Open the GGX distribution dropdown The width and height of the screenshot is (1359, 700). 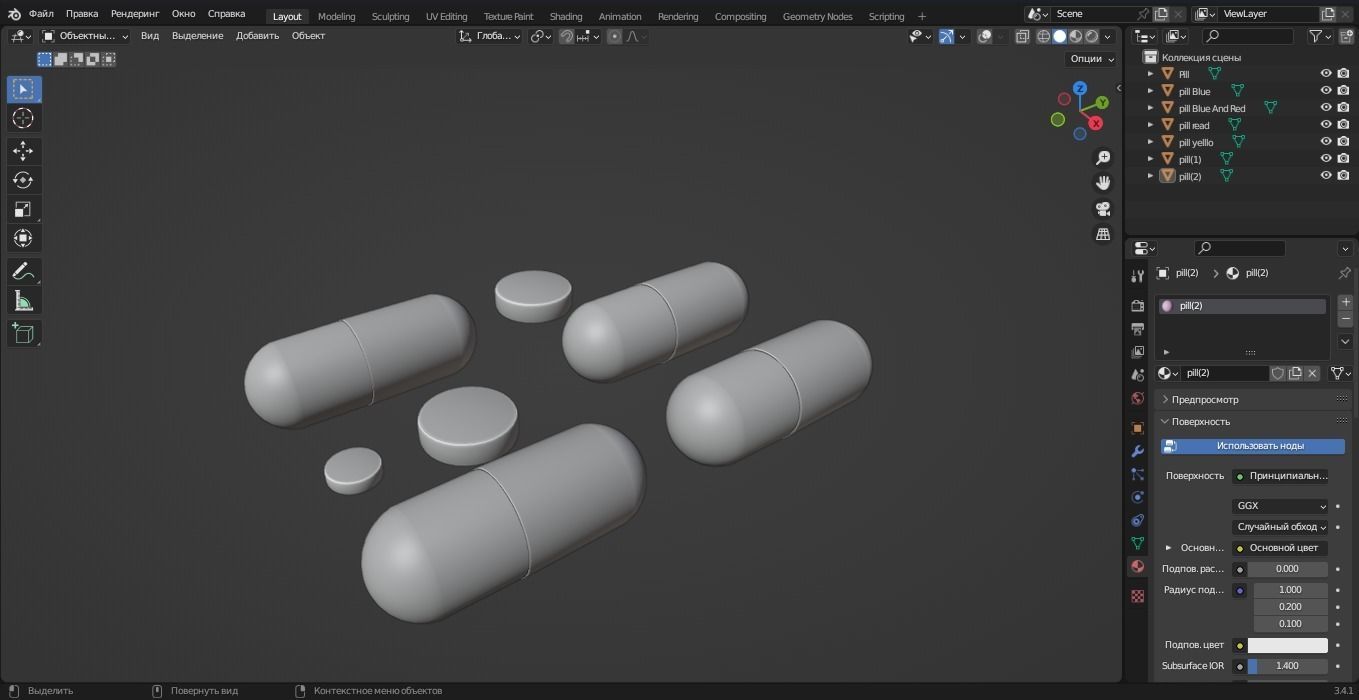pyautogui.click(x=1280, y=506)
